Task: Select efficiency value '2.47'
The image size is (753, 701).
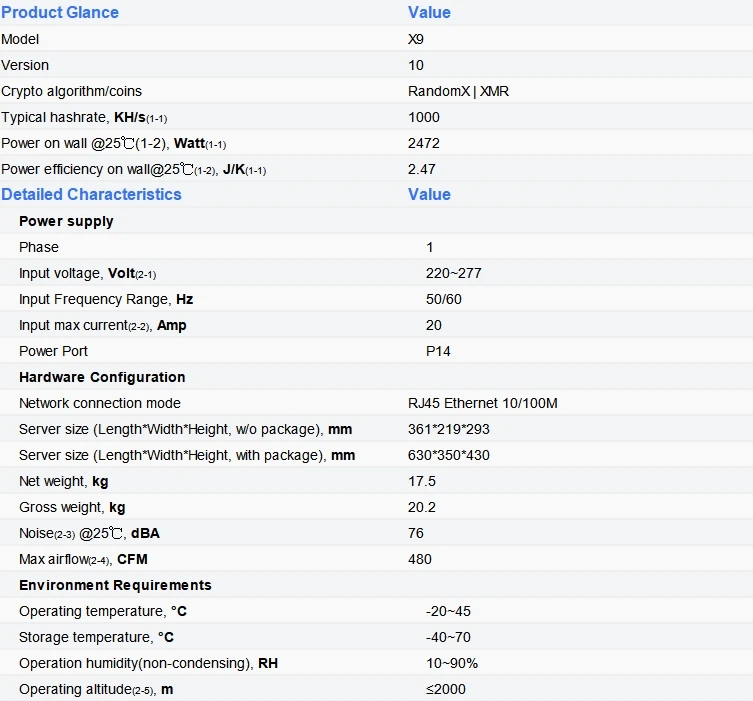Action: coord(422,169)
